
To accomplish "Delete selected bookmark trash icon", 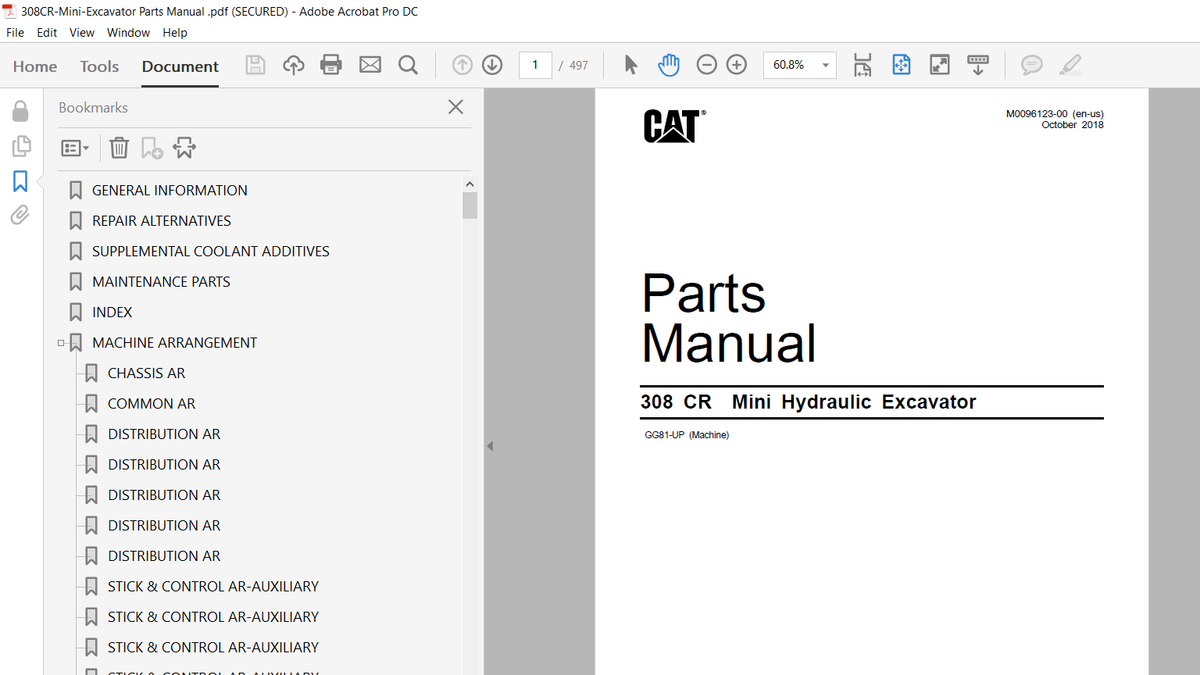I will tap(118, 148).
